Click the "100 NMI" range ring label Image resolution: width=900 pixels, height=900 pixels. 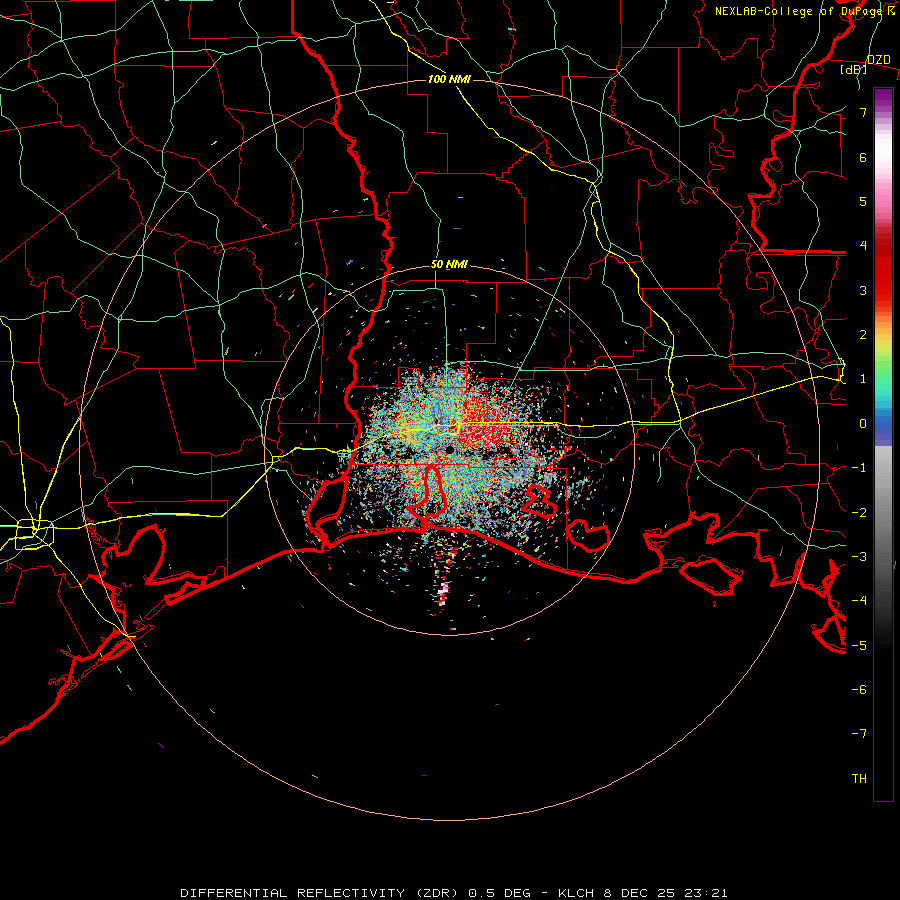point(449,79)
